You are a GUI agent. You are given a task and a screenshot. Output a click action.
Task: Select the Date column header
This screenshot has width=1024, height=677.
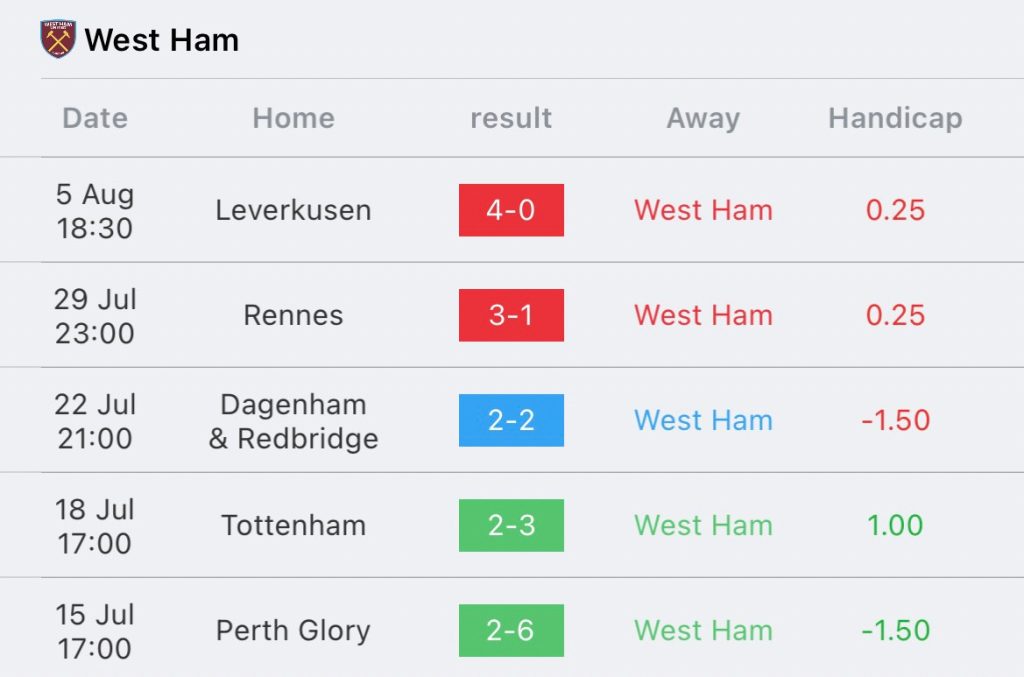(95, 118)
